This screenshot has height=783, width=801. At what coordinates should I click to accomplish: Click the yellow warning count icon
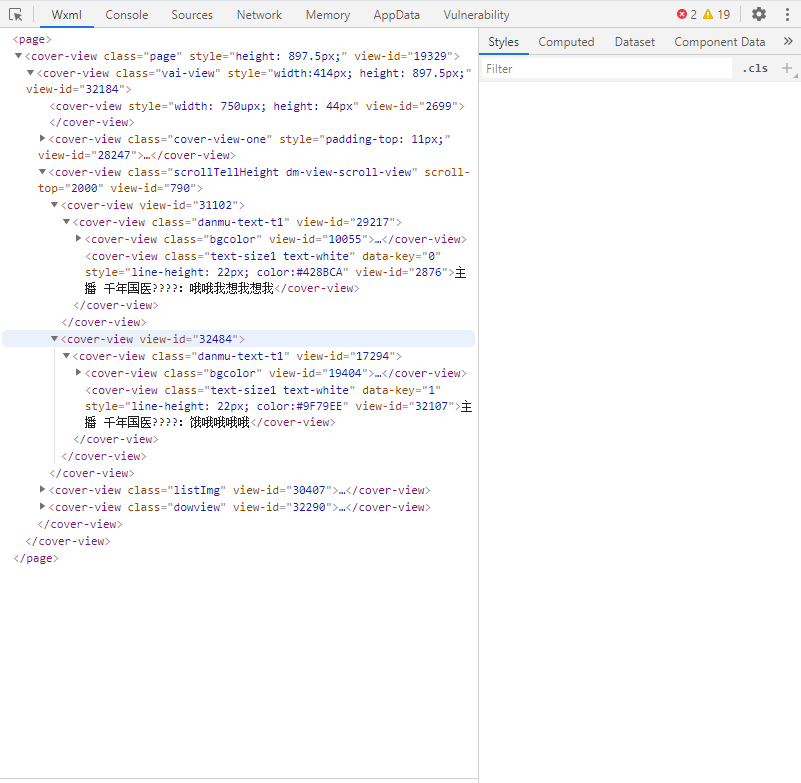tap(708, 14)
